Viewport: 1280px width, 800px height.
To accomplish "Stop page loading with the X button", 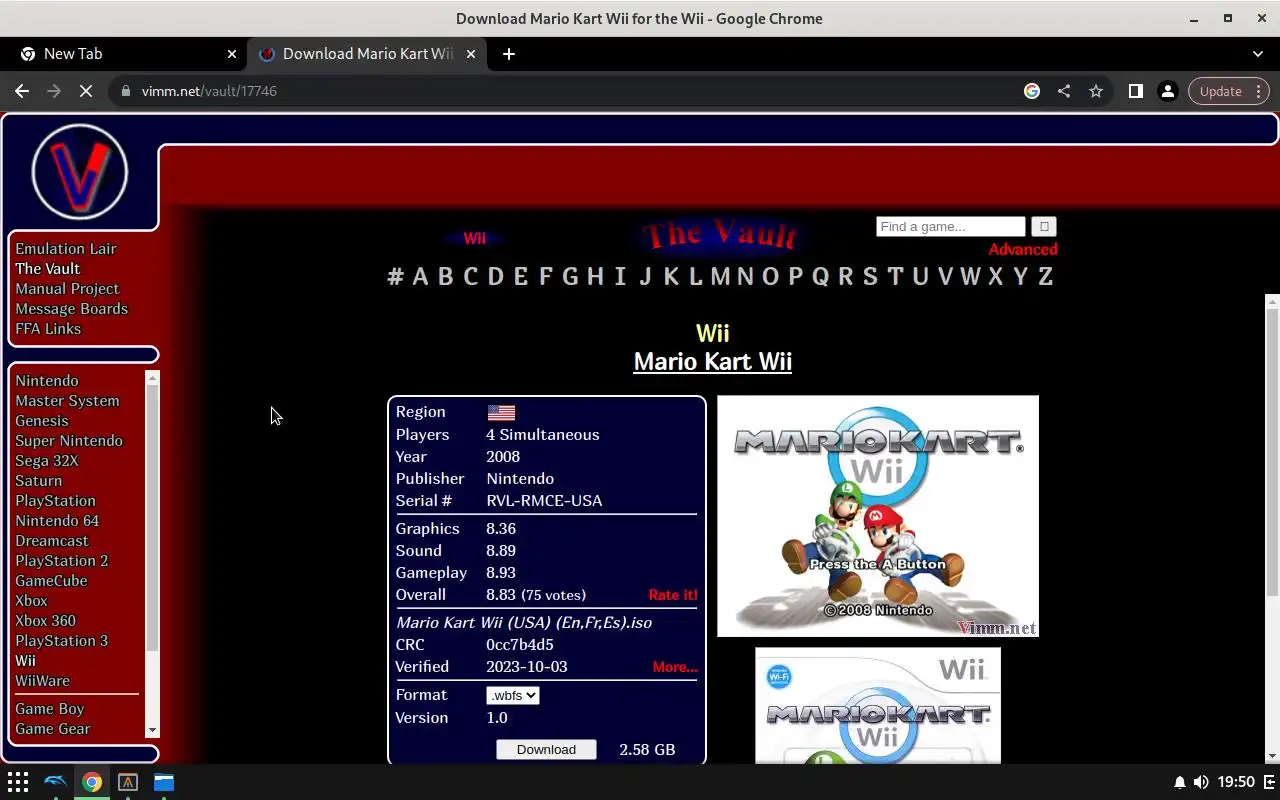I will (86, 91).
